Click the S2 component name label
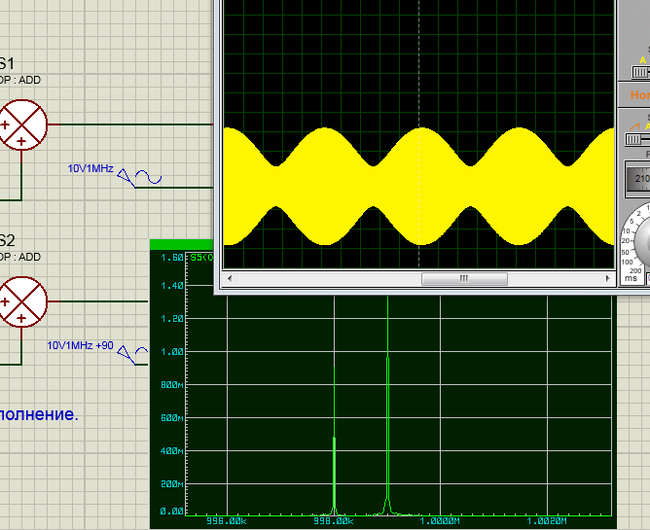The width and height of the screenshot is (650, 530). point(7,240)
